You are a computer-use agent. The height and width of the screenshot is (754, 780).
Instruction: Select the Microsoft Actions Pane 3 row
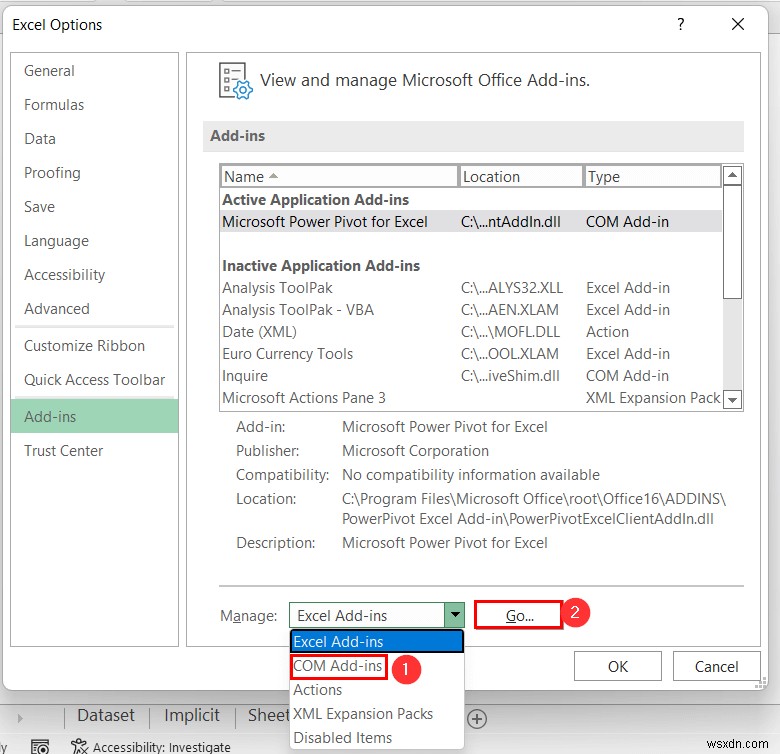[x=471, y=398]
